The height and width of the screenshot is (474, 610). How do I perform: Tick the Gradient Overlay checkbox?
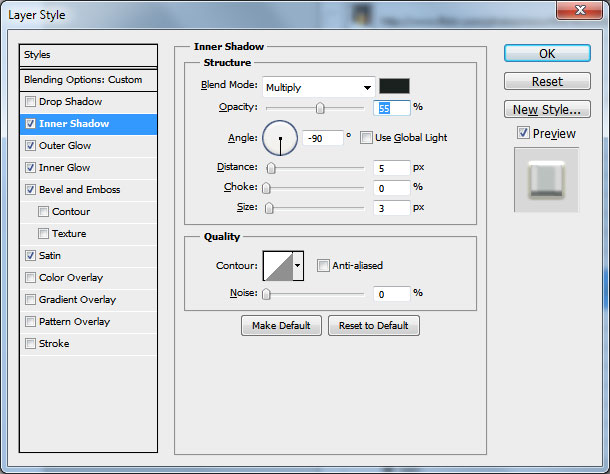[30, 300]
